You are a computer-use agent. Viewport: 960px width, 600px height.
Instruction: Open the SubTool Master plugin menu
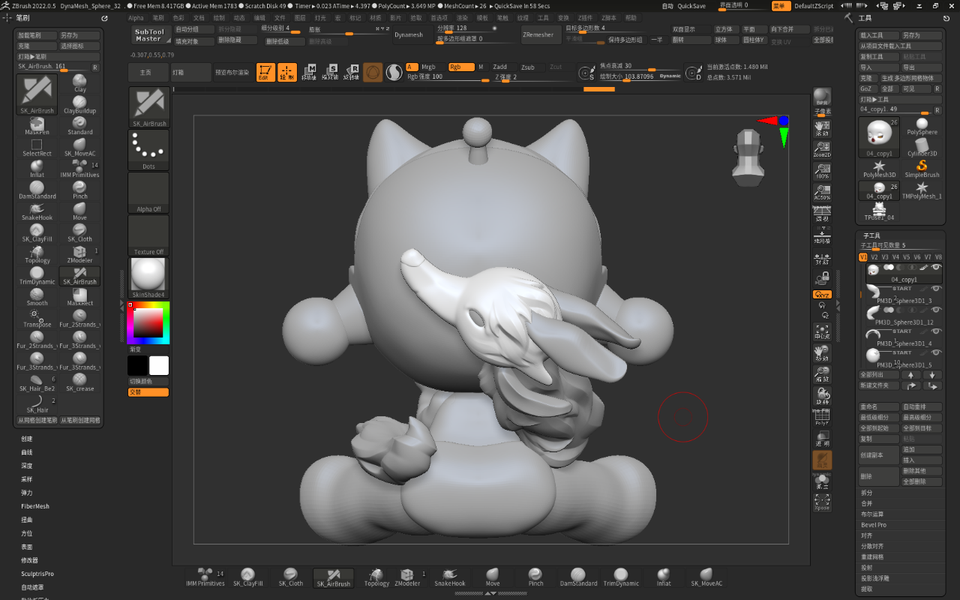[149, 35]
